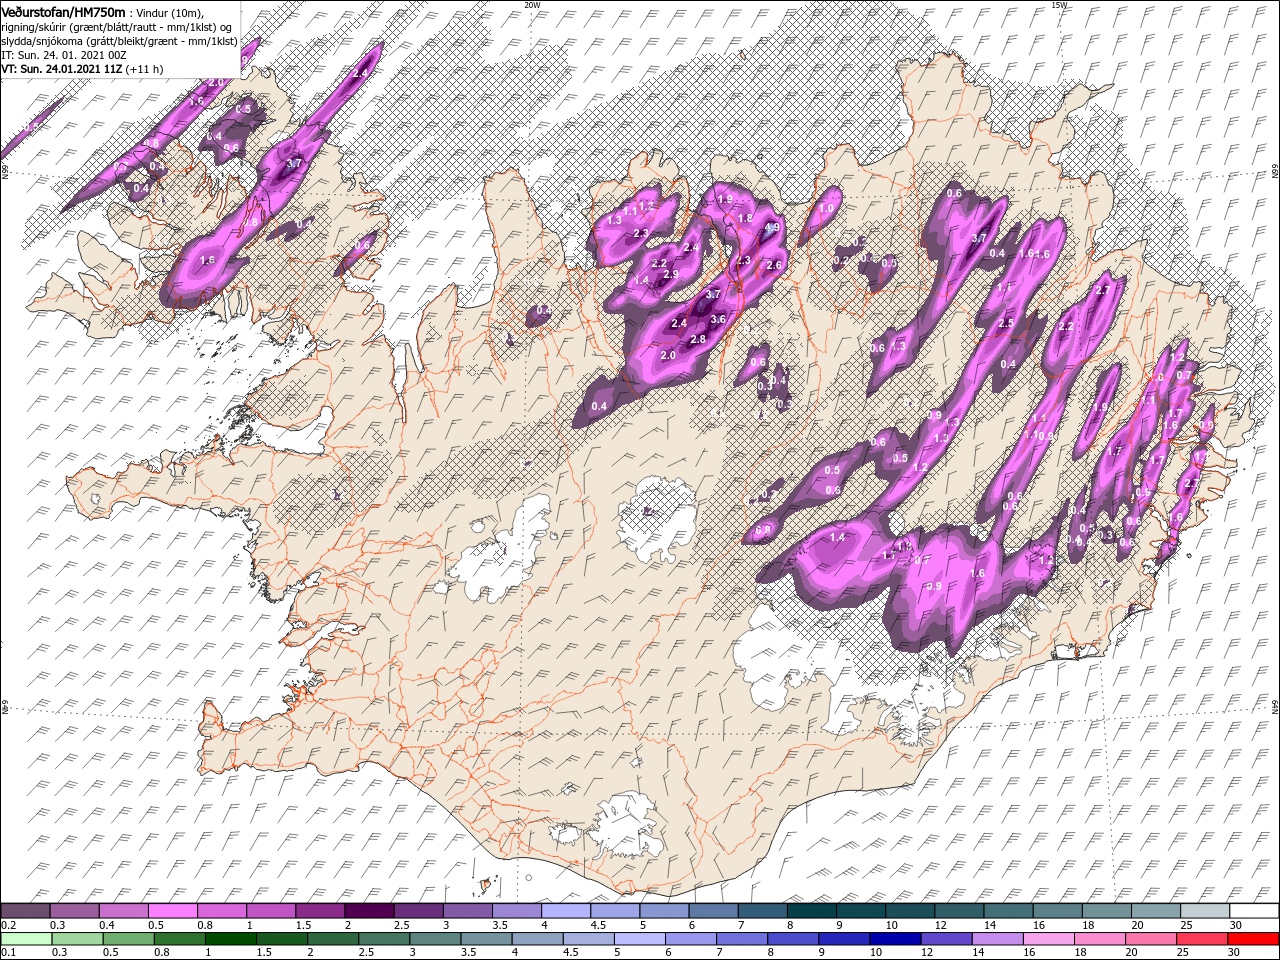This screenshot has height=960, width=1280.
Task: Select the white legend swatch labeled 30
Action: click(x=1254, y=910)
